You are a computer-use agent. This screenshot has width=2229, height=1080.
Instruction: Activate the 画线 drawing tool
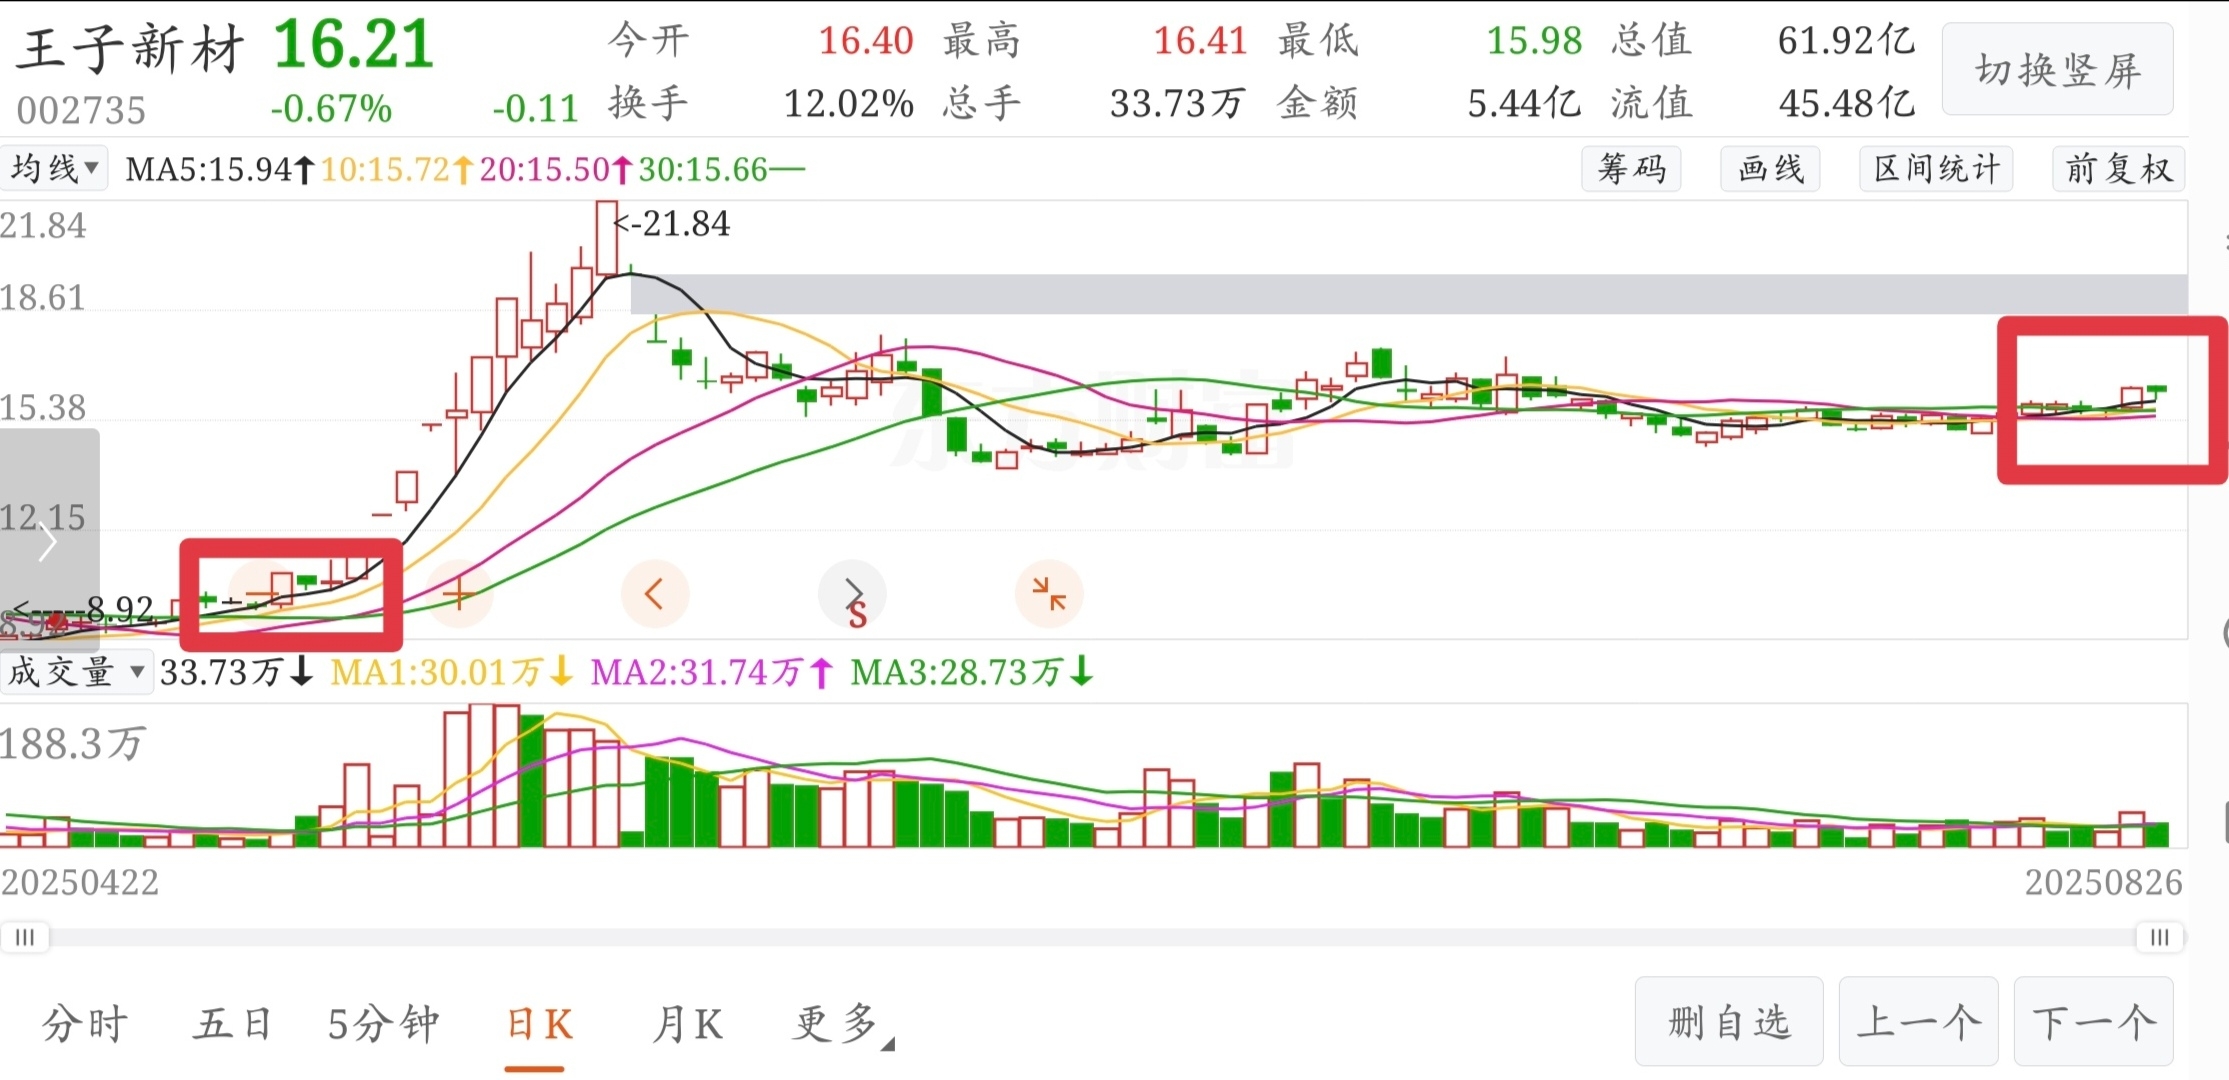pyautogui.click(x=1770, y=168)
